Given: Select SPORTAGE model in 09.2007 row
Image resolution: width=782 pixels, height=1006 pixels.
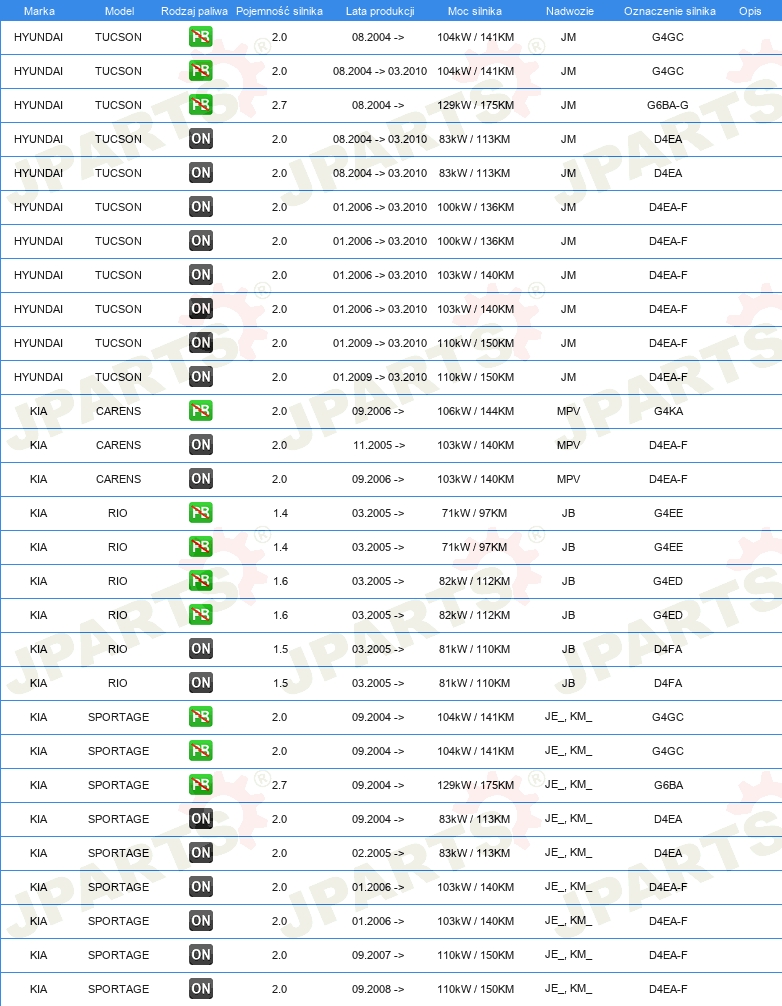Looking at the screenshot, I should pyautogui.click(x=119, y=955).
